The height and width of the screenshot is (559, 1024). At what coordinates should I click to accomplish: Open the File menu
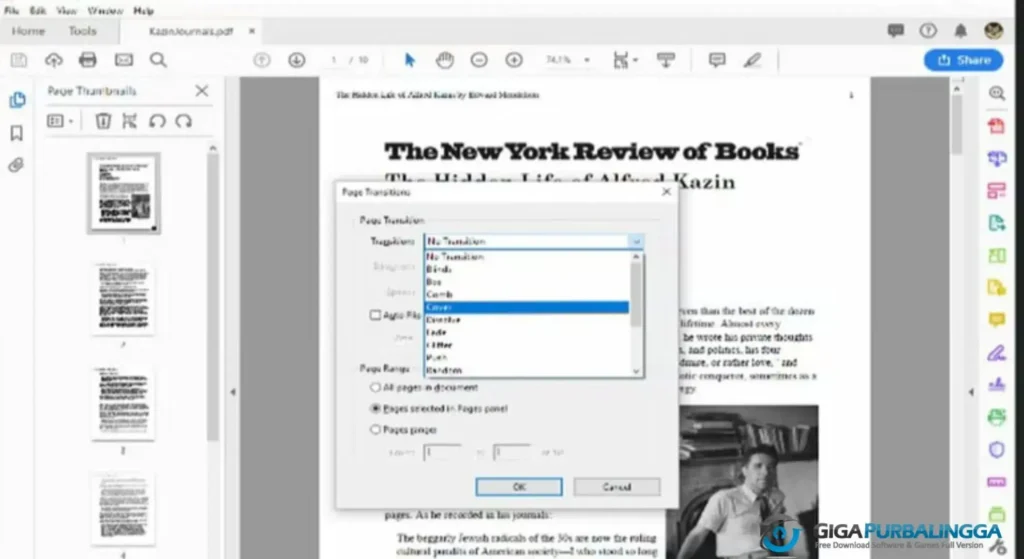tap(11, 10)
